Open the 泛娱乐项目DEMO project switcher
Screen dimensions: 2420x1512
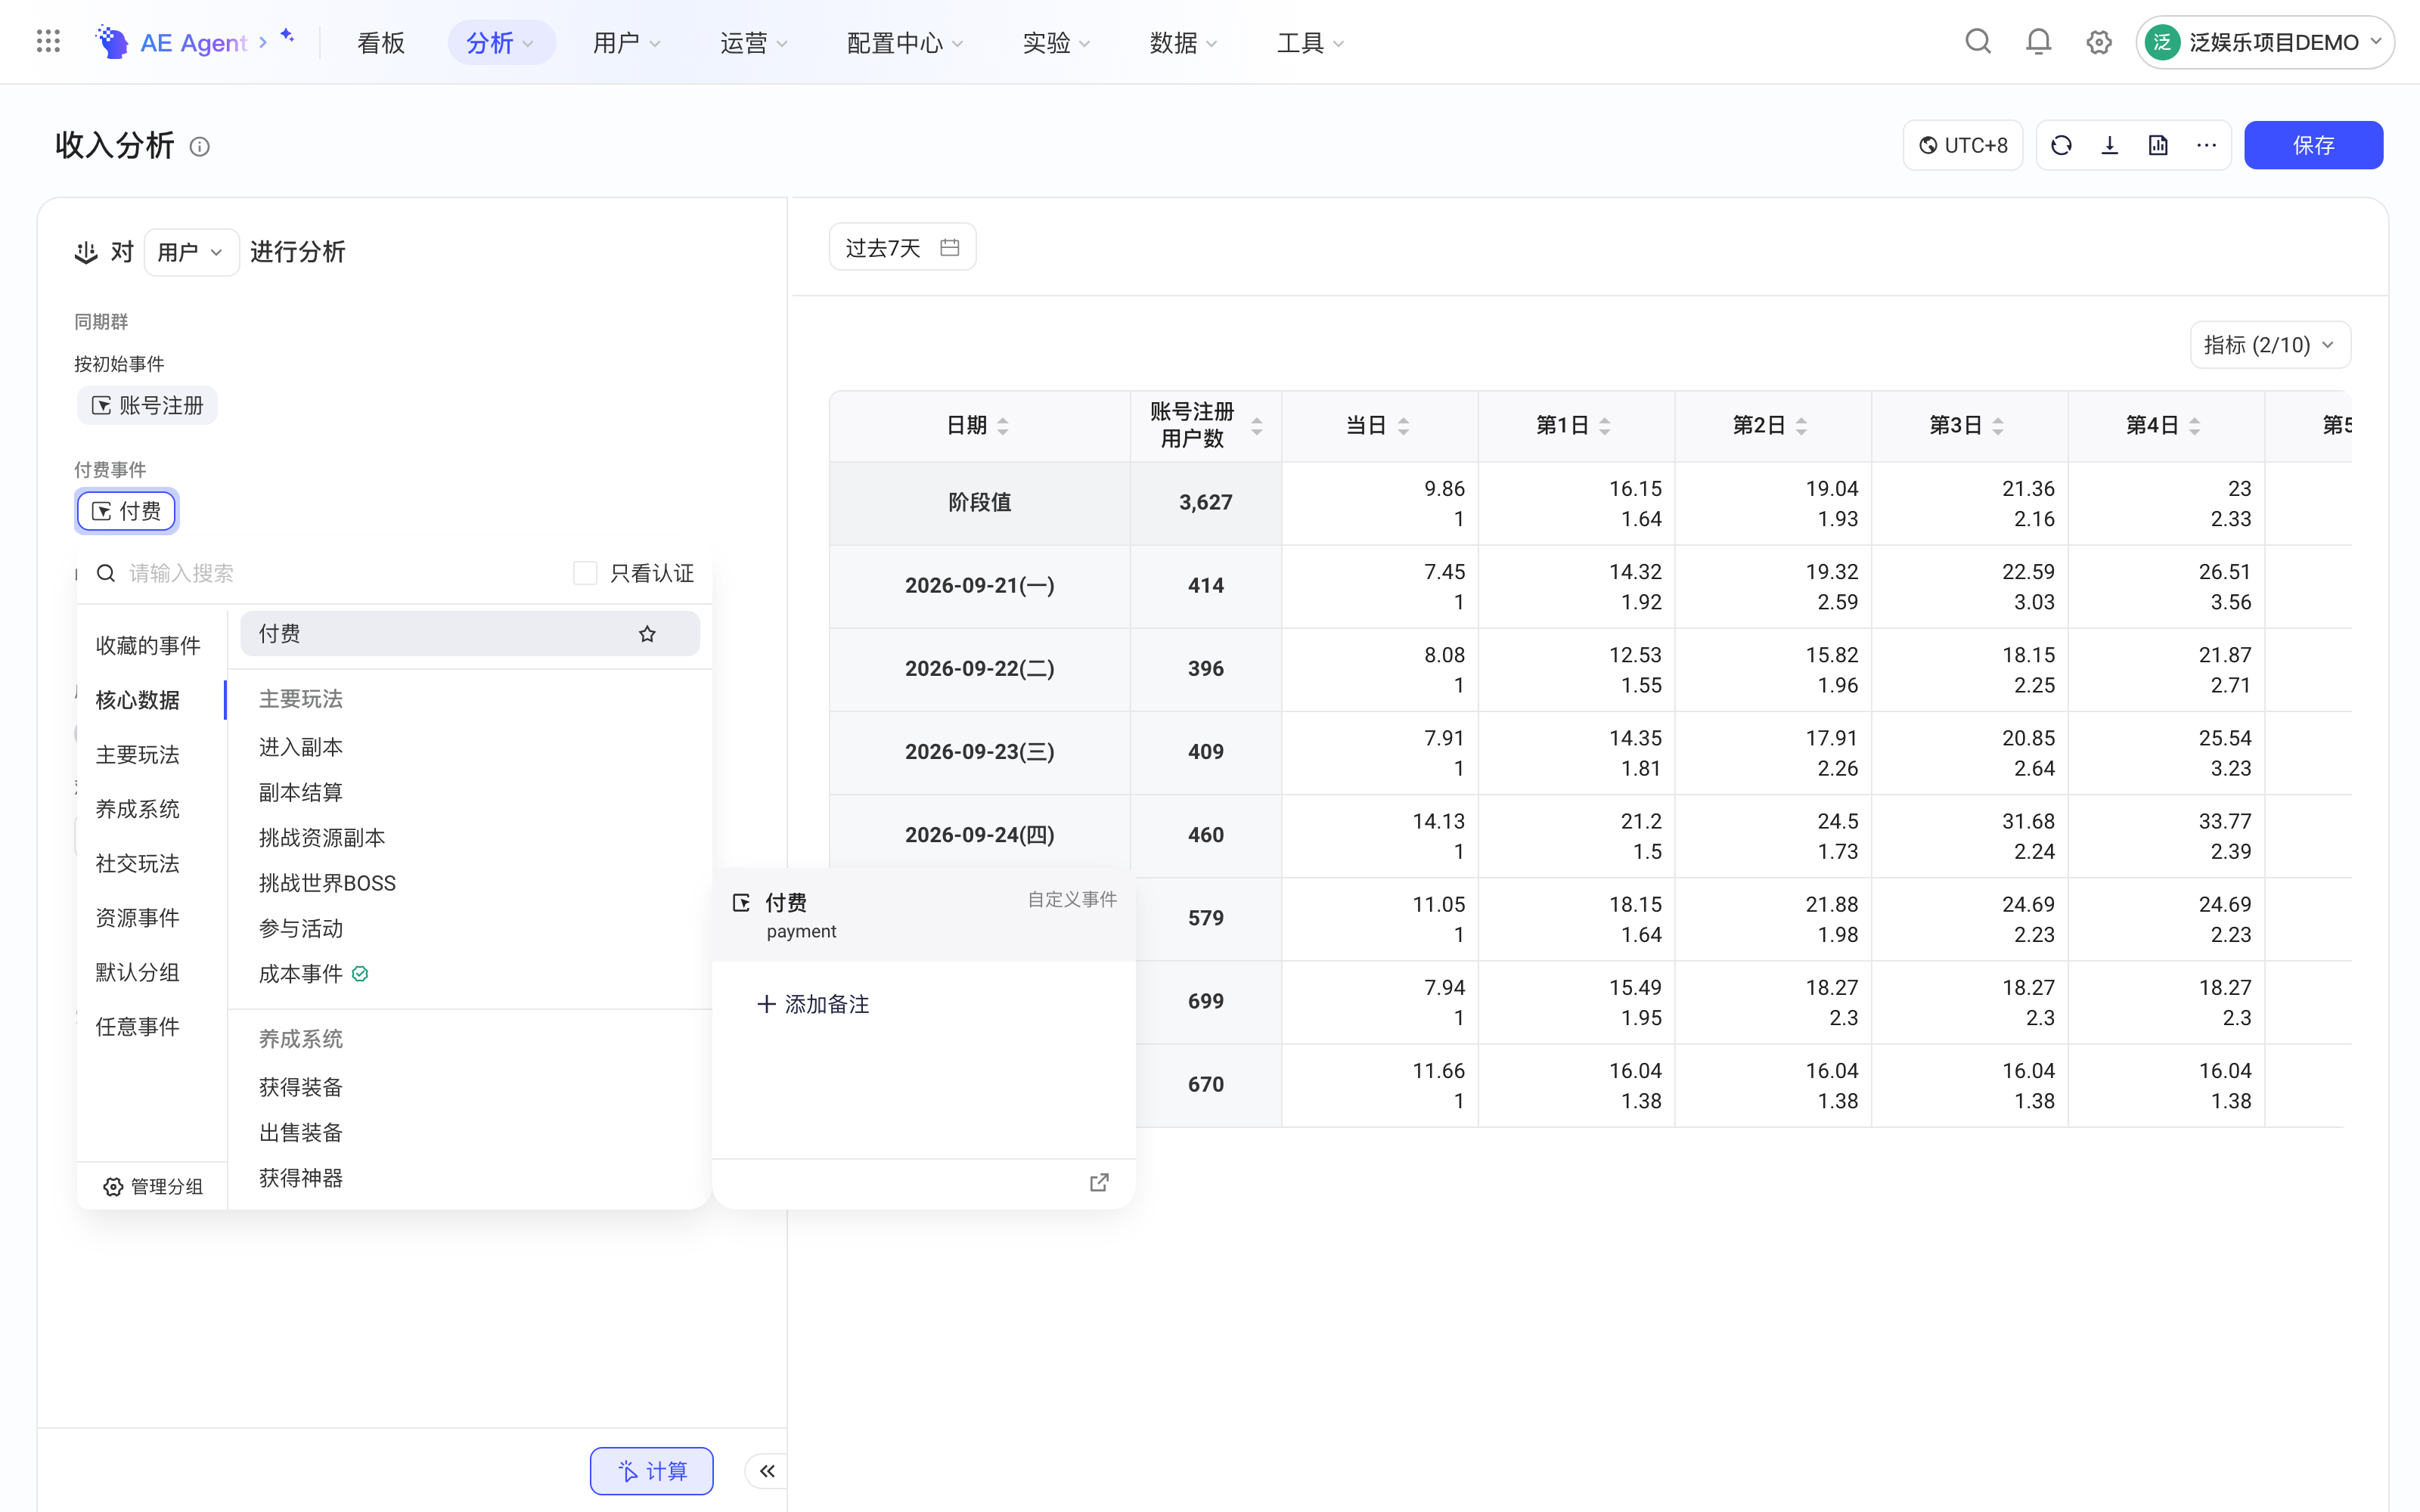coord(2265,42)
